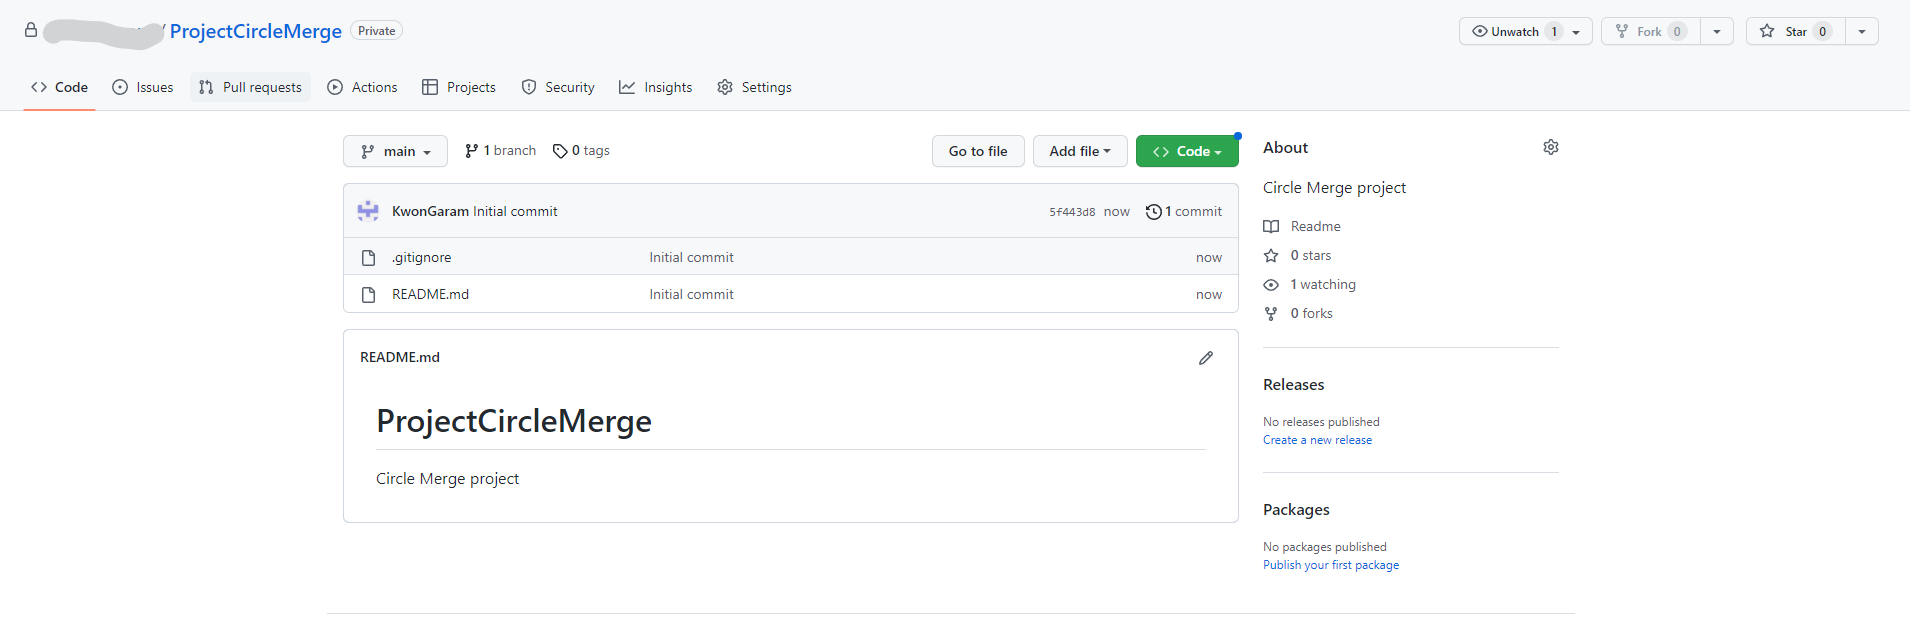
Task: Click Publish your first package
Action: pos(1331,565)
